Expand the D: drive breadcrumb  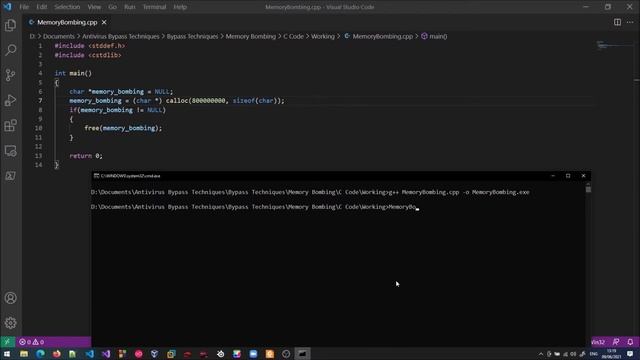click(x=32, y=36)
